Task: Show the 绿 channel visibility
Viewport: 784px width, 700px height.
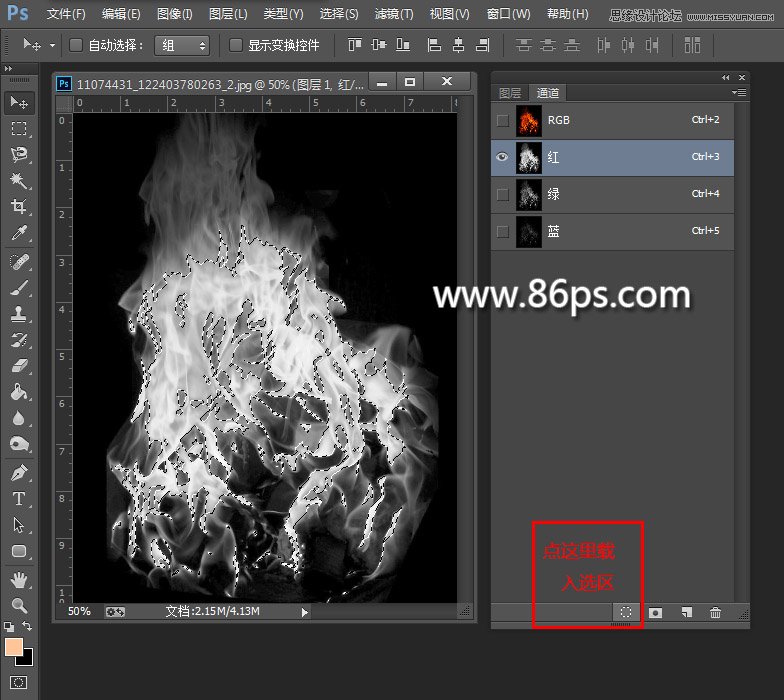Action: pyautogui.click(x=503, y=194)
